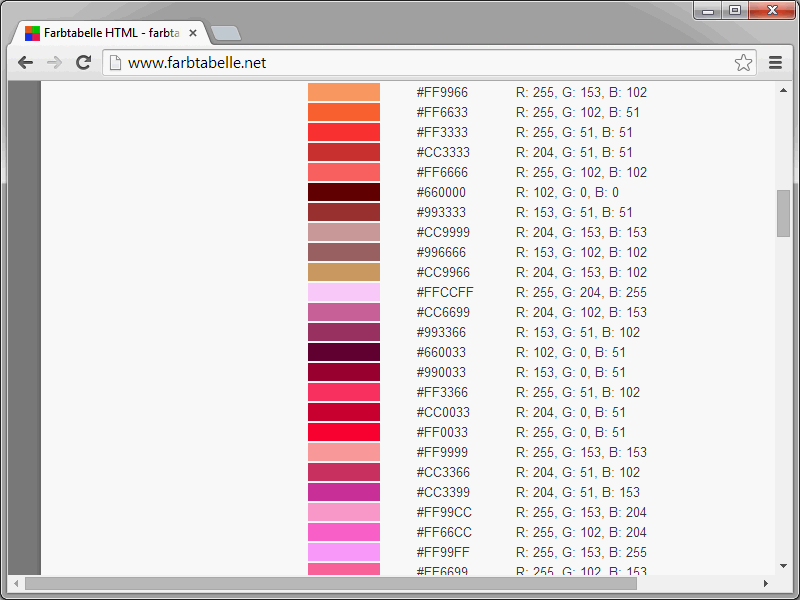Pick the #FF3333 red swatch

pyautogui.click(x=344, y=132)
